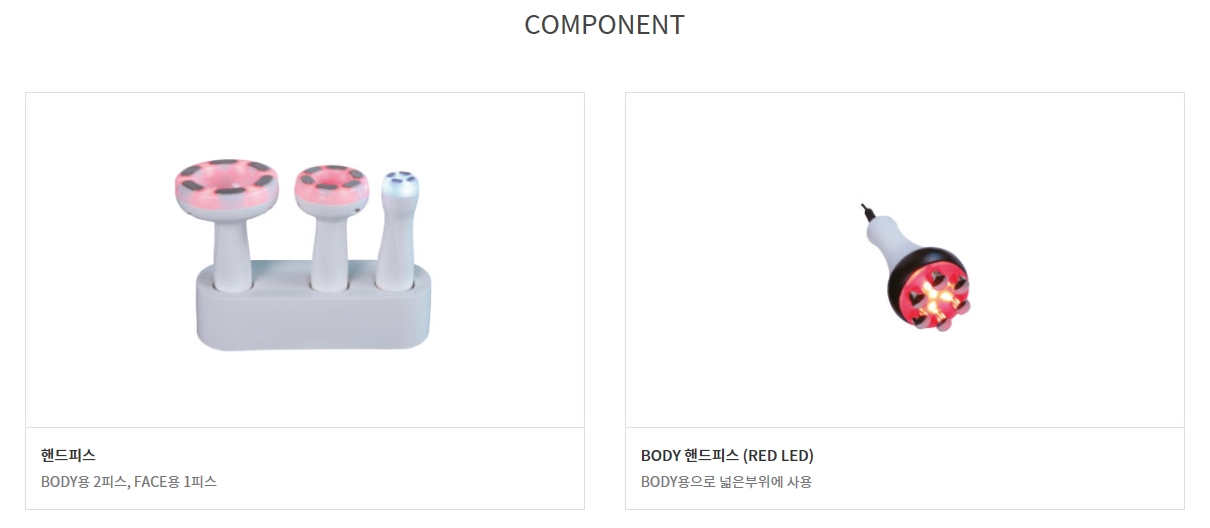Open the BODY 핸드피스 (RED LED) title
This screenshot has width=1210, height=528.
[727, 455]
